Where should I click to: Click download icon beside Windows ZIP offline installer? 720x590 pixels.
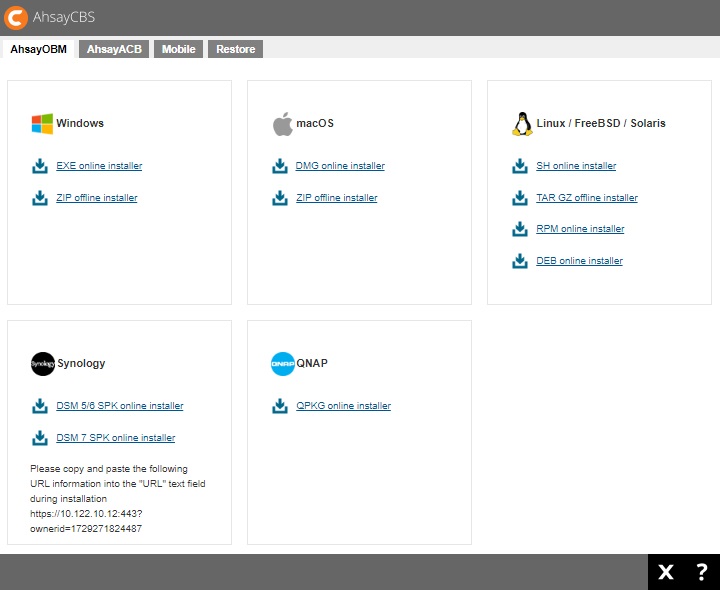[40, 198]
